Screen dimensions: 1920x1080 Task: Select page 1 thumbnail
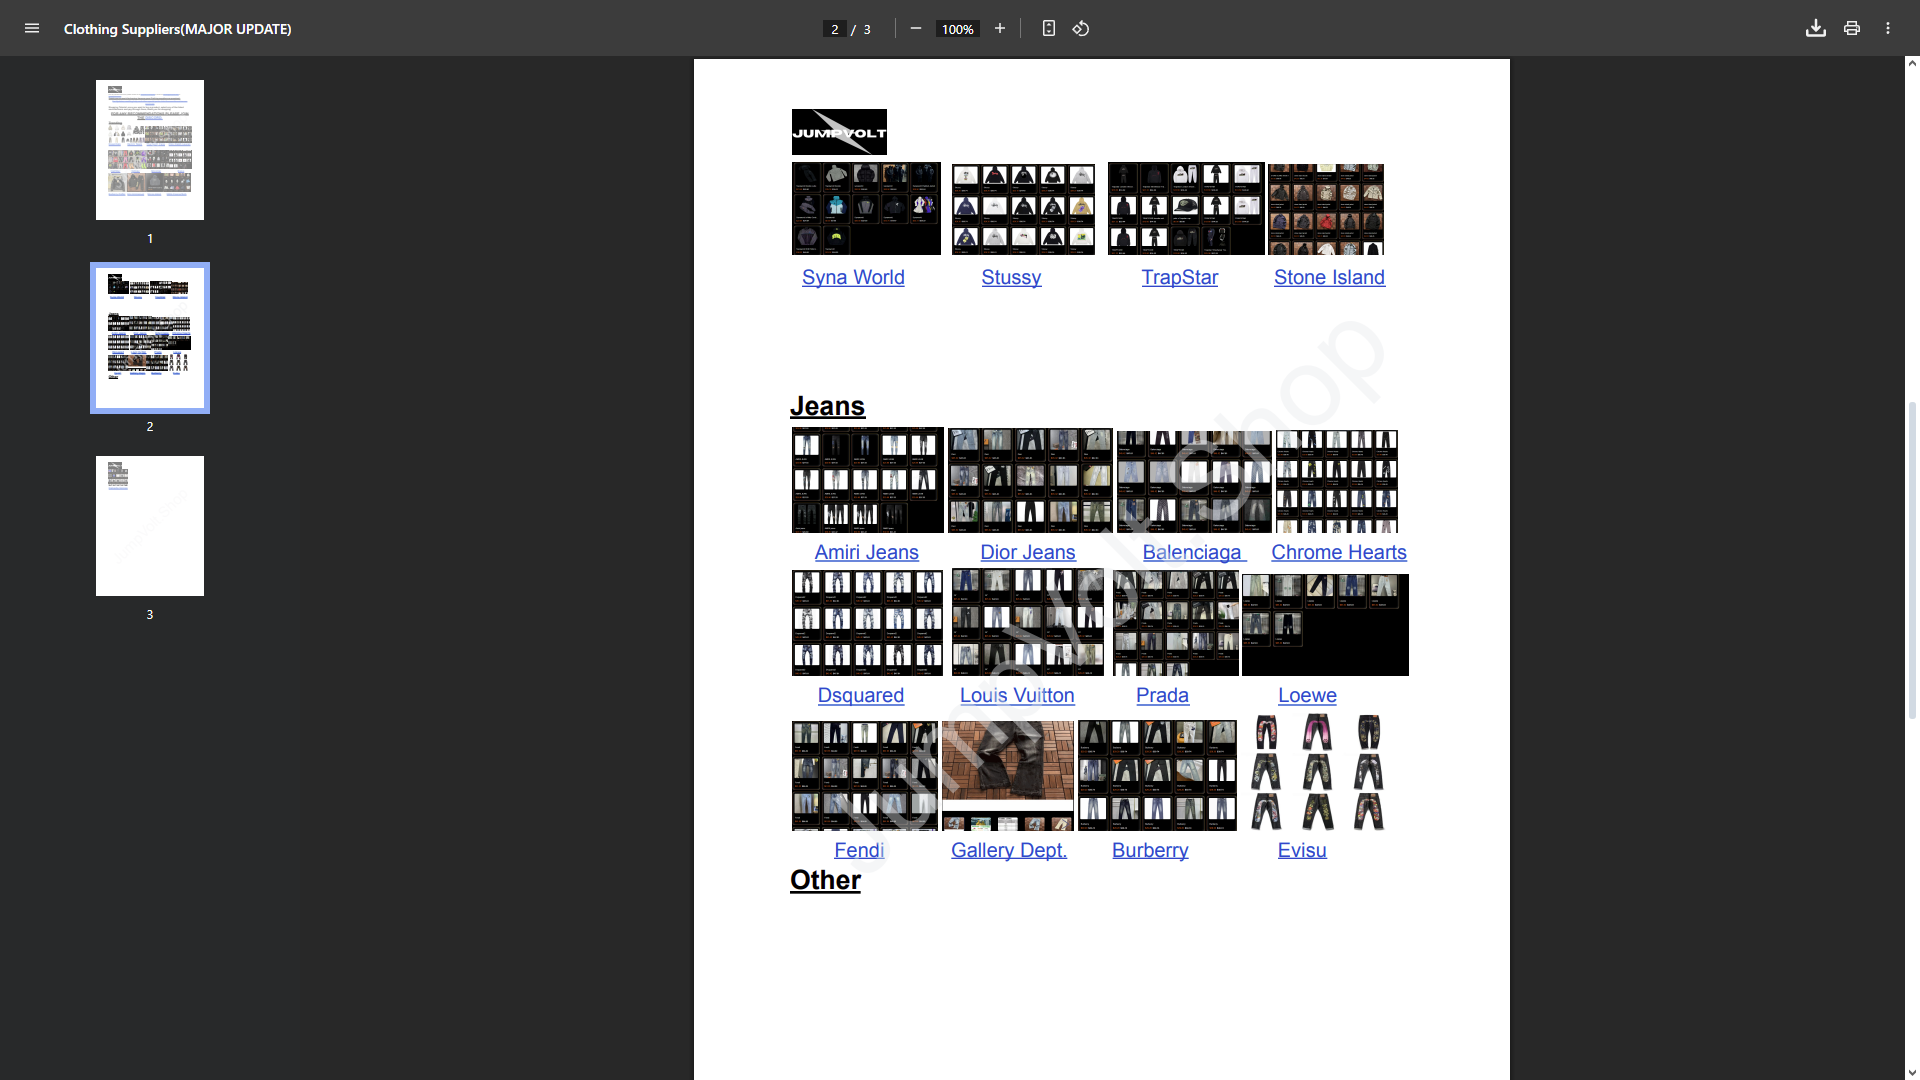point(150,150)
